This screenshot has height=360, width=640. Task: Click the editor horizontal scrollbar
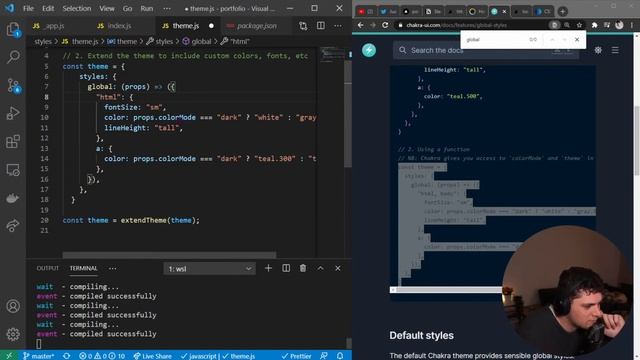pyautogui.click(x=169, y=255)
